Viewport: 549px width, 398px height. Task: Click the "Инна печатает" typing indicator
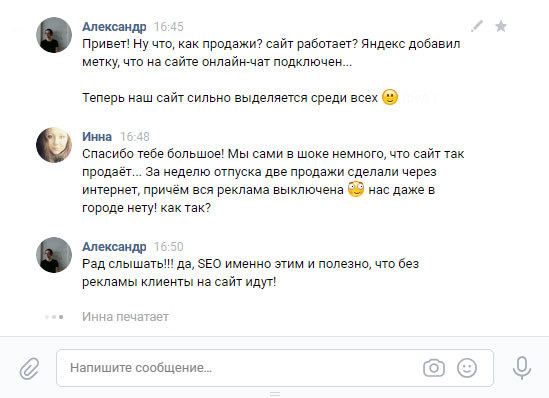coord(125,317)
